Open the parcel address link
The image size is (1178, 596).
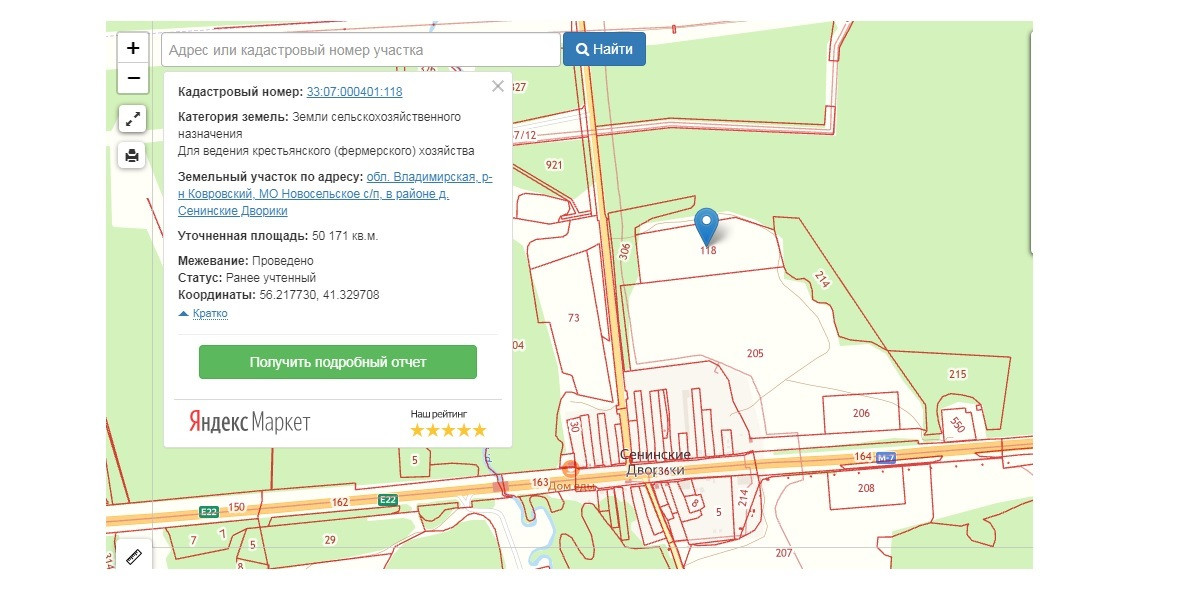pyautogui.click(x=335, y=194)
